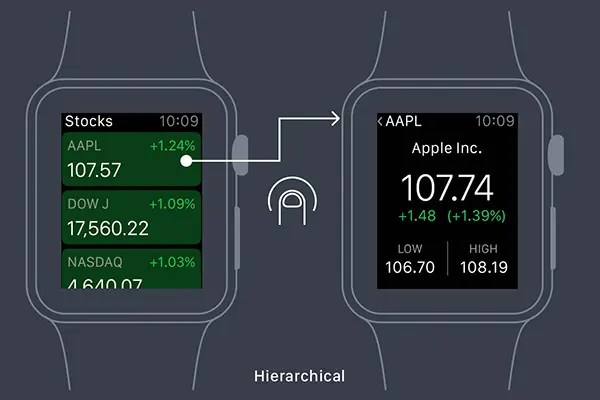
Task: Click the HIGH value 108.19
Action: click(484, 267)
